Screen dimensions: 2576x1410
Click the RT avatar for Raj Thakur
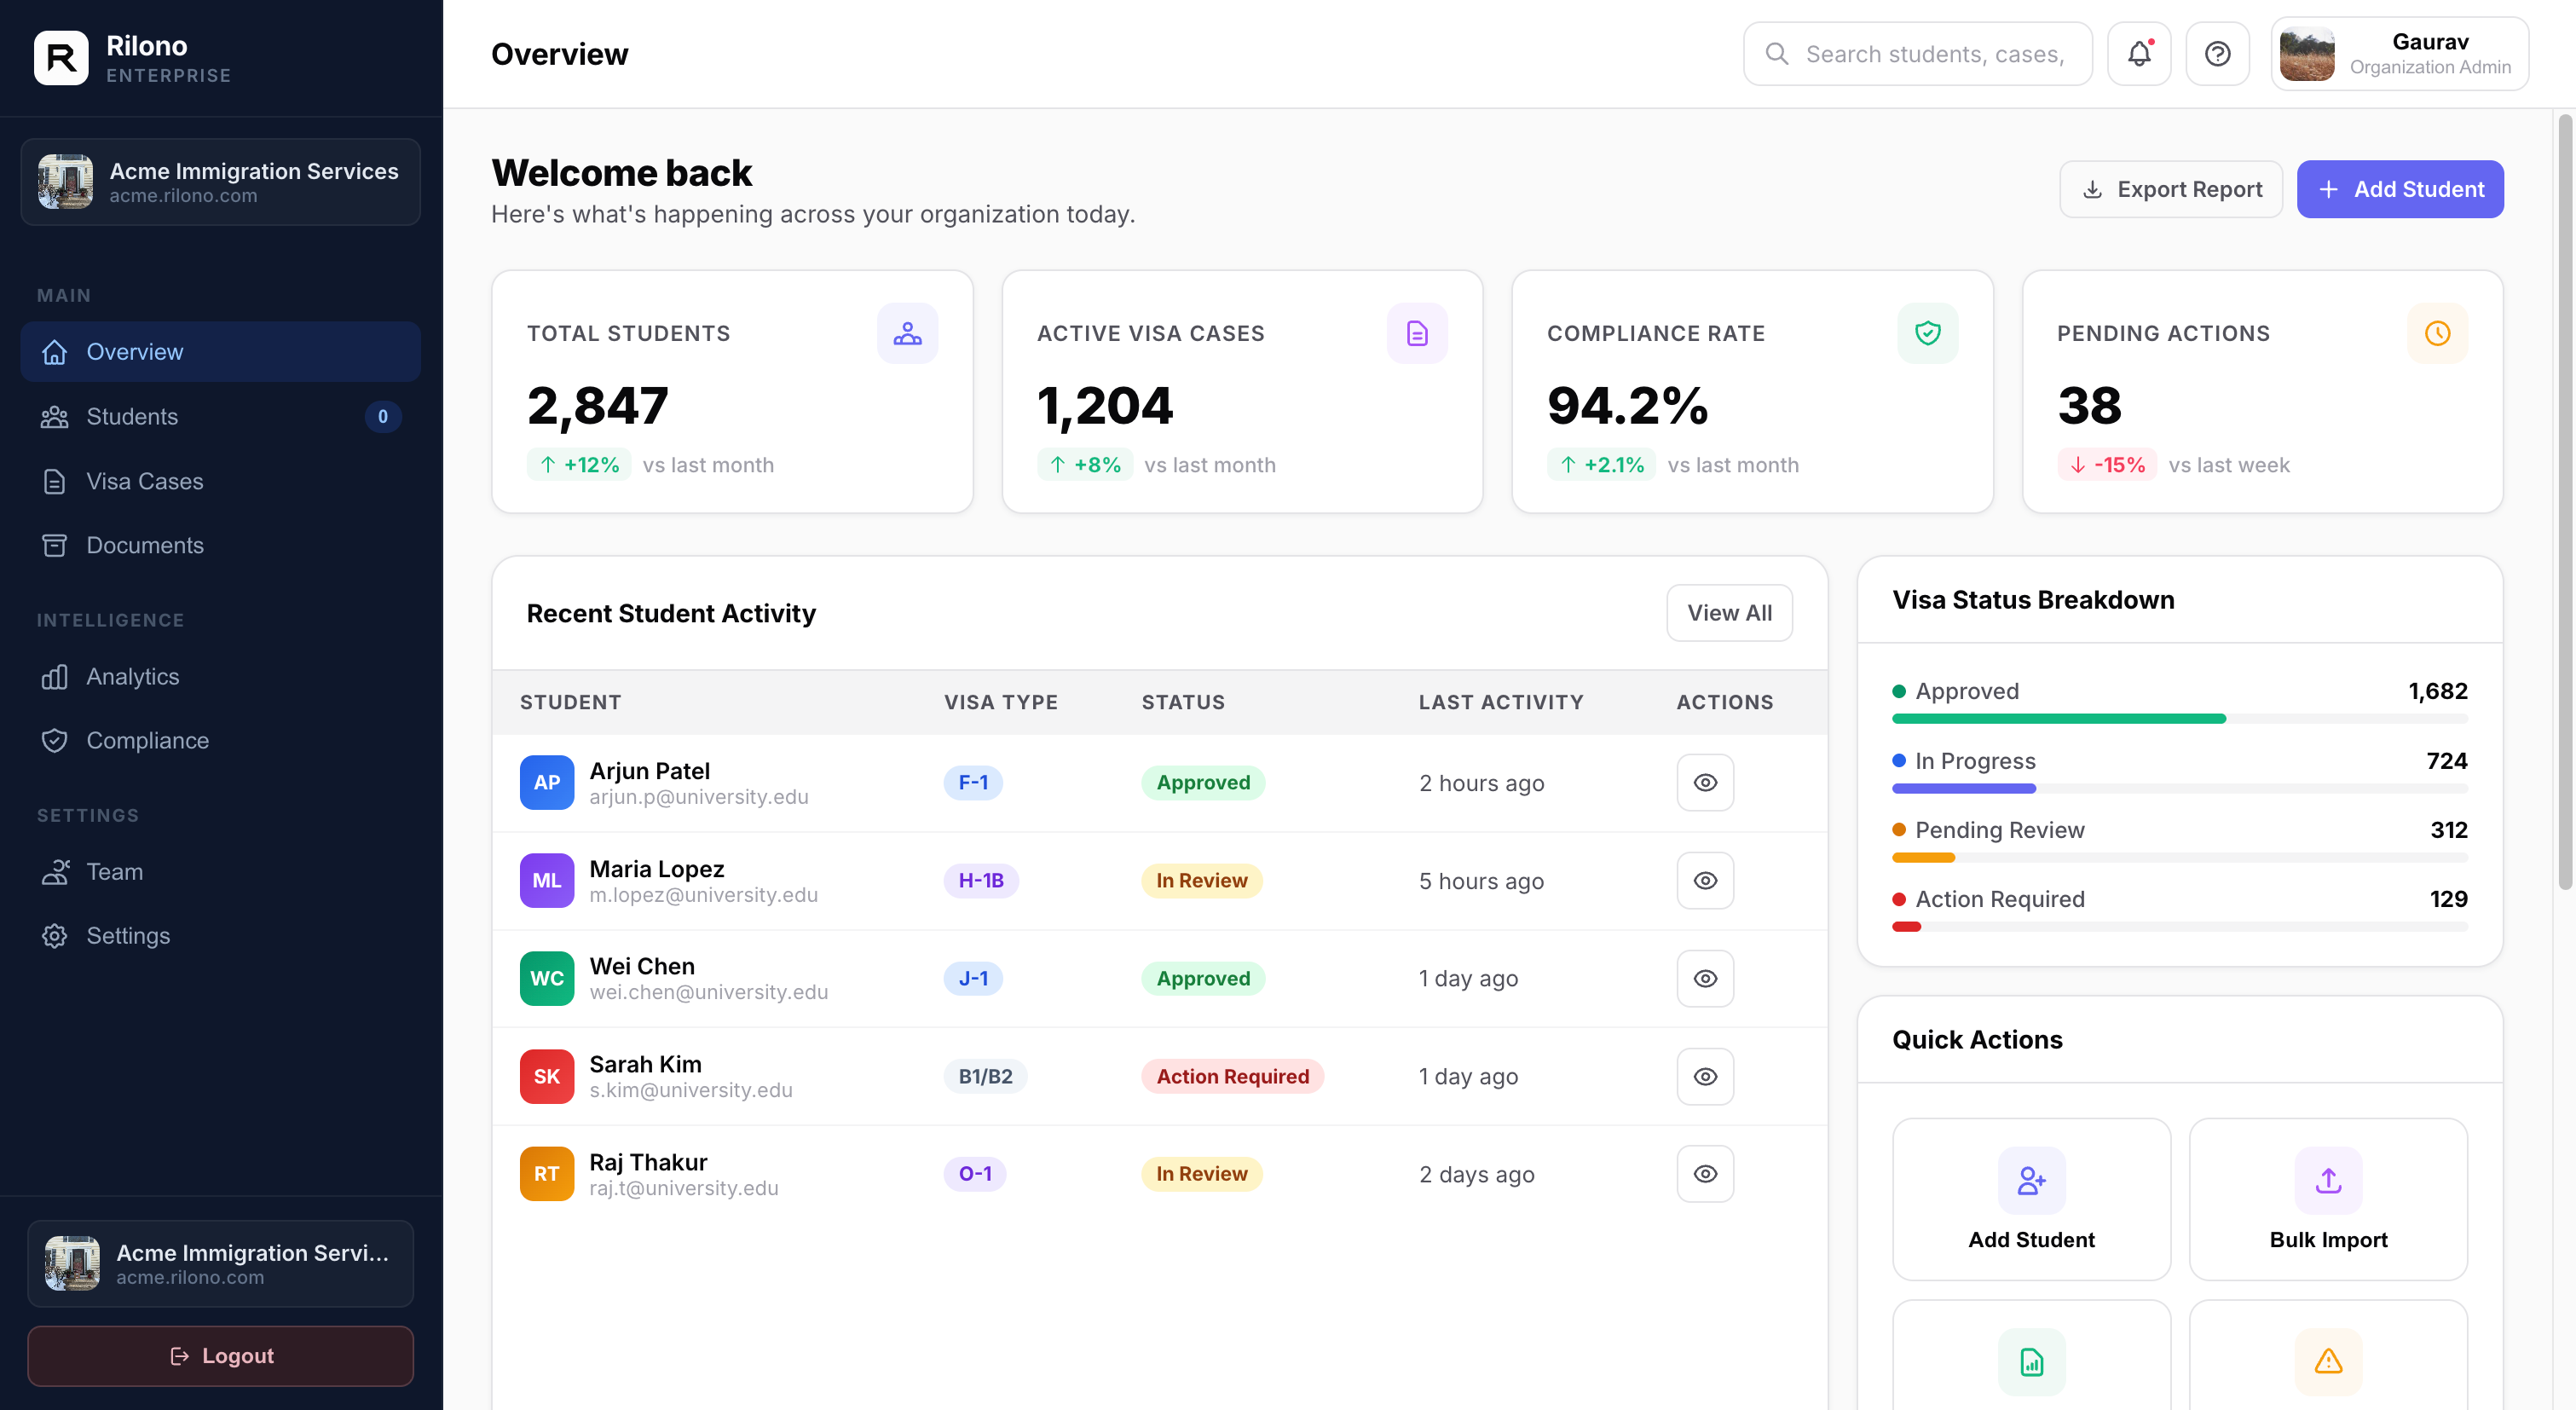[x=547, y=1174]
